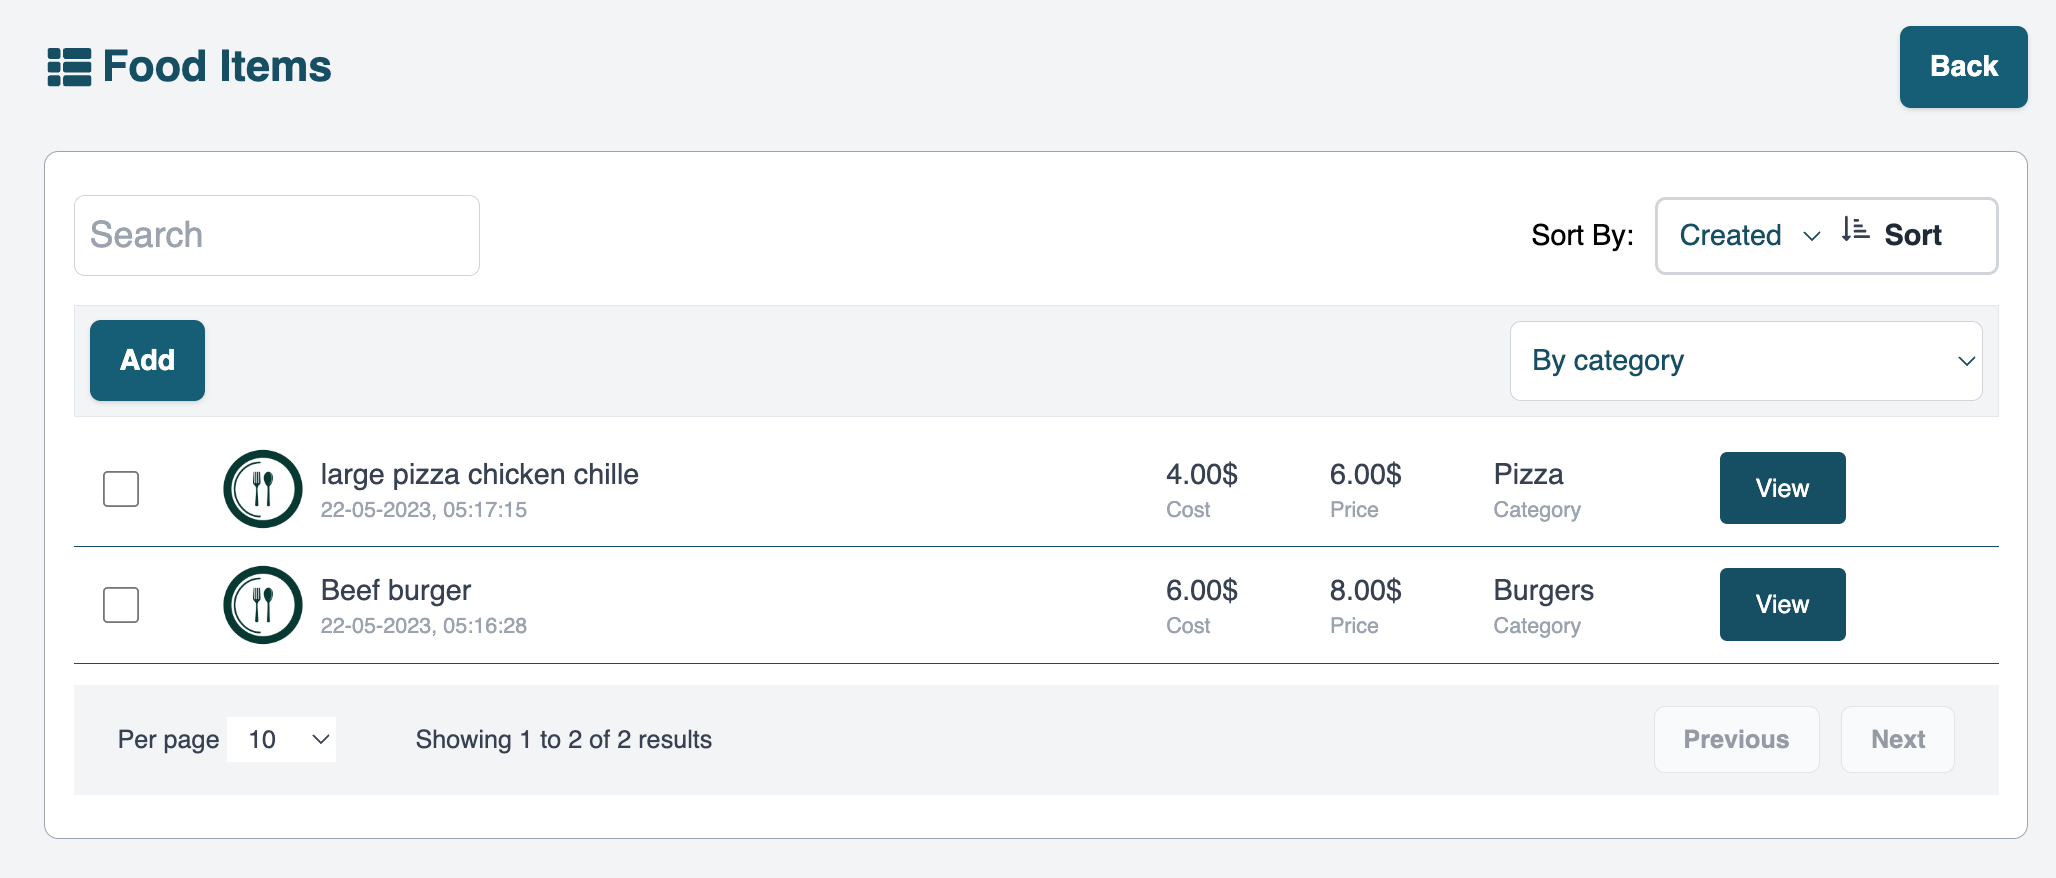View the Beef burger item
2056x878 pixels.
(1782, 605)
